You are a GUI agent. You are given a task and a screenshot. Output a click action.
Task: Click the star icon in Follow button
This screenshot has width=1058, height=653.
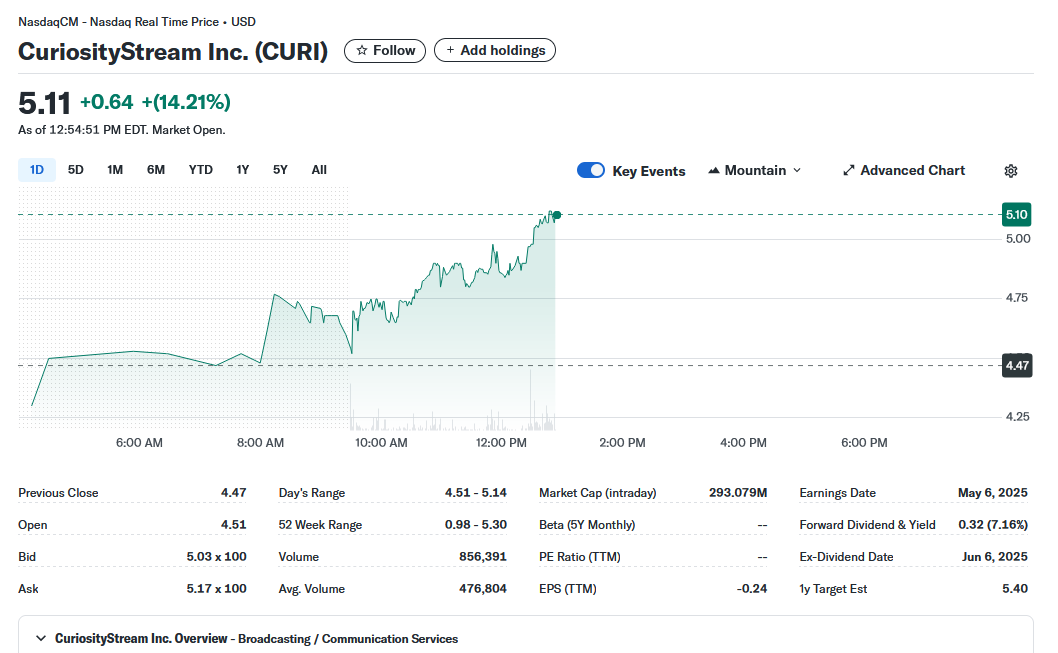pyautogui.click(x=362, y=51)
